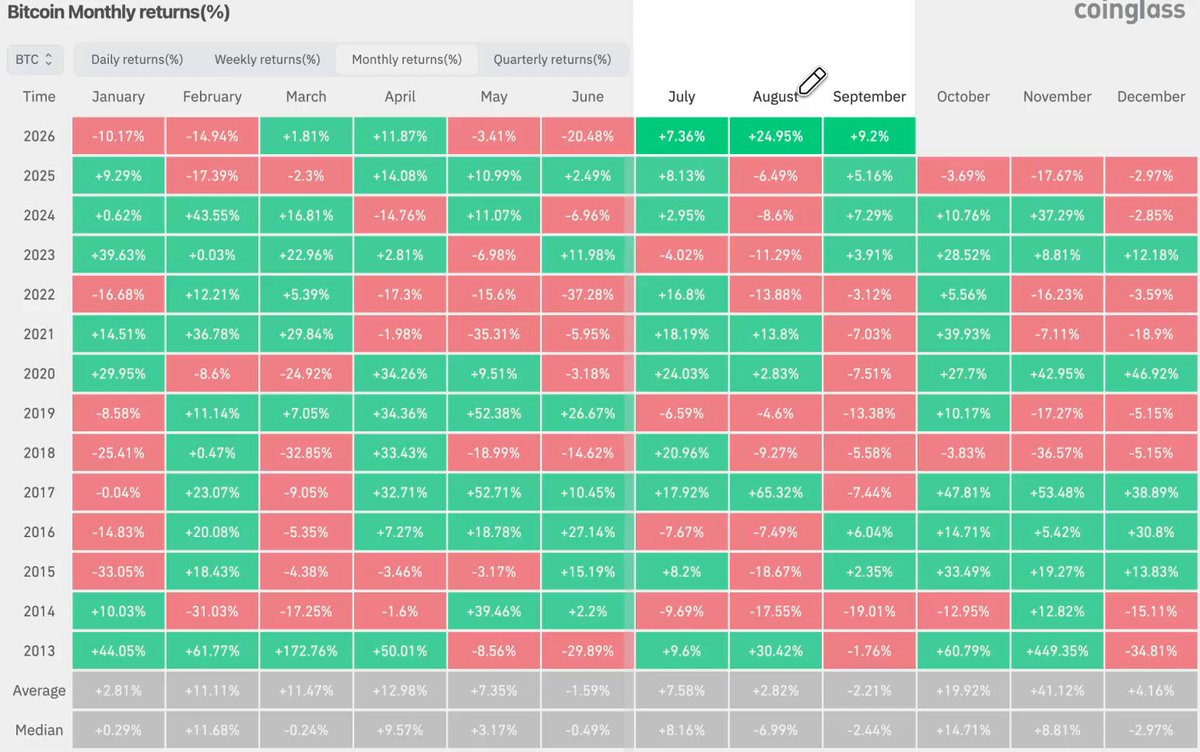Viewport: 1200px width, 752px height.
Task: Click the Median row label
Action: click(x=39, y=730)
